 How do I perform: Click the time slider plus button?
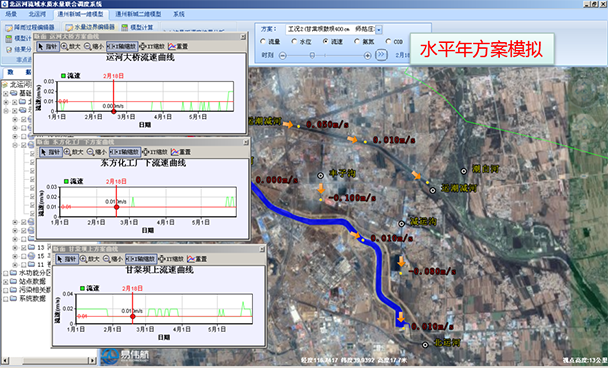coord(367,56)
